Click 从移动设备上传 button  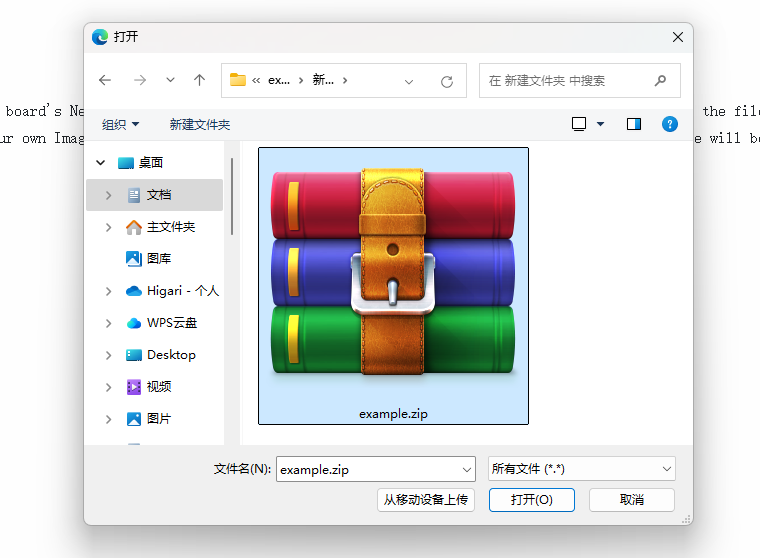click(x=426, y=500)
